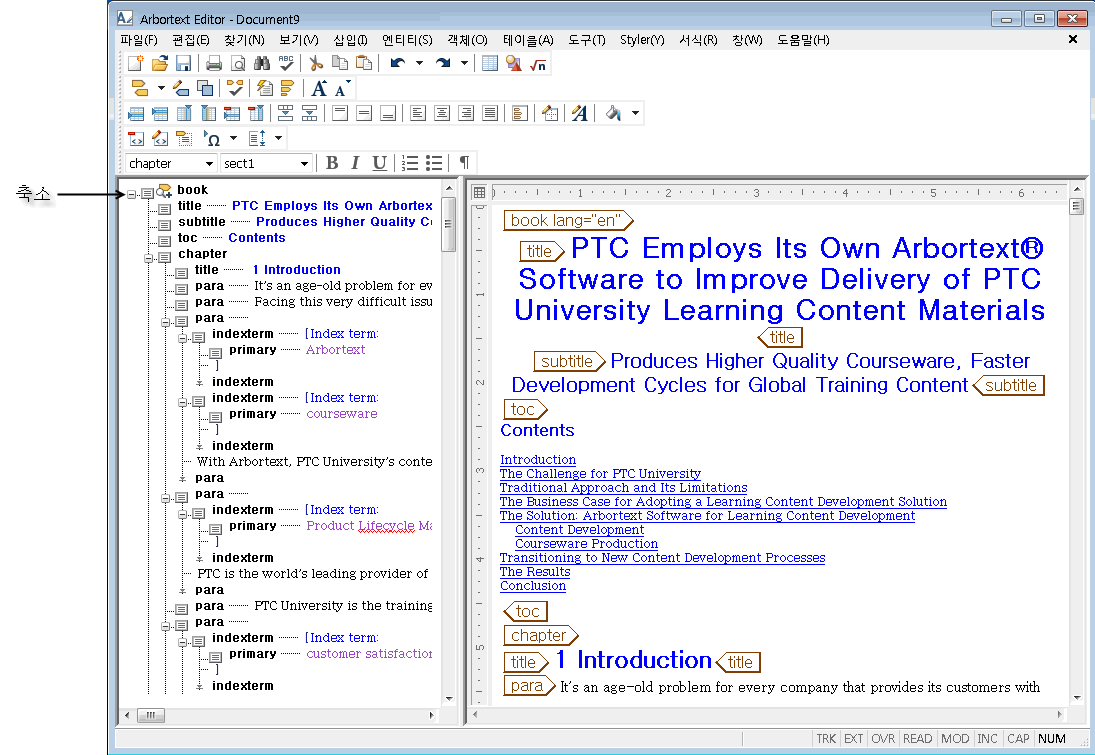This screenshot has height=755, width=1095.
Task: Click the document pane vertical scrollbar thumb
Action: (x=1076, y=206)
